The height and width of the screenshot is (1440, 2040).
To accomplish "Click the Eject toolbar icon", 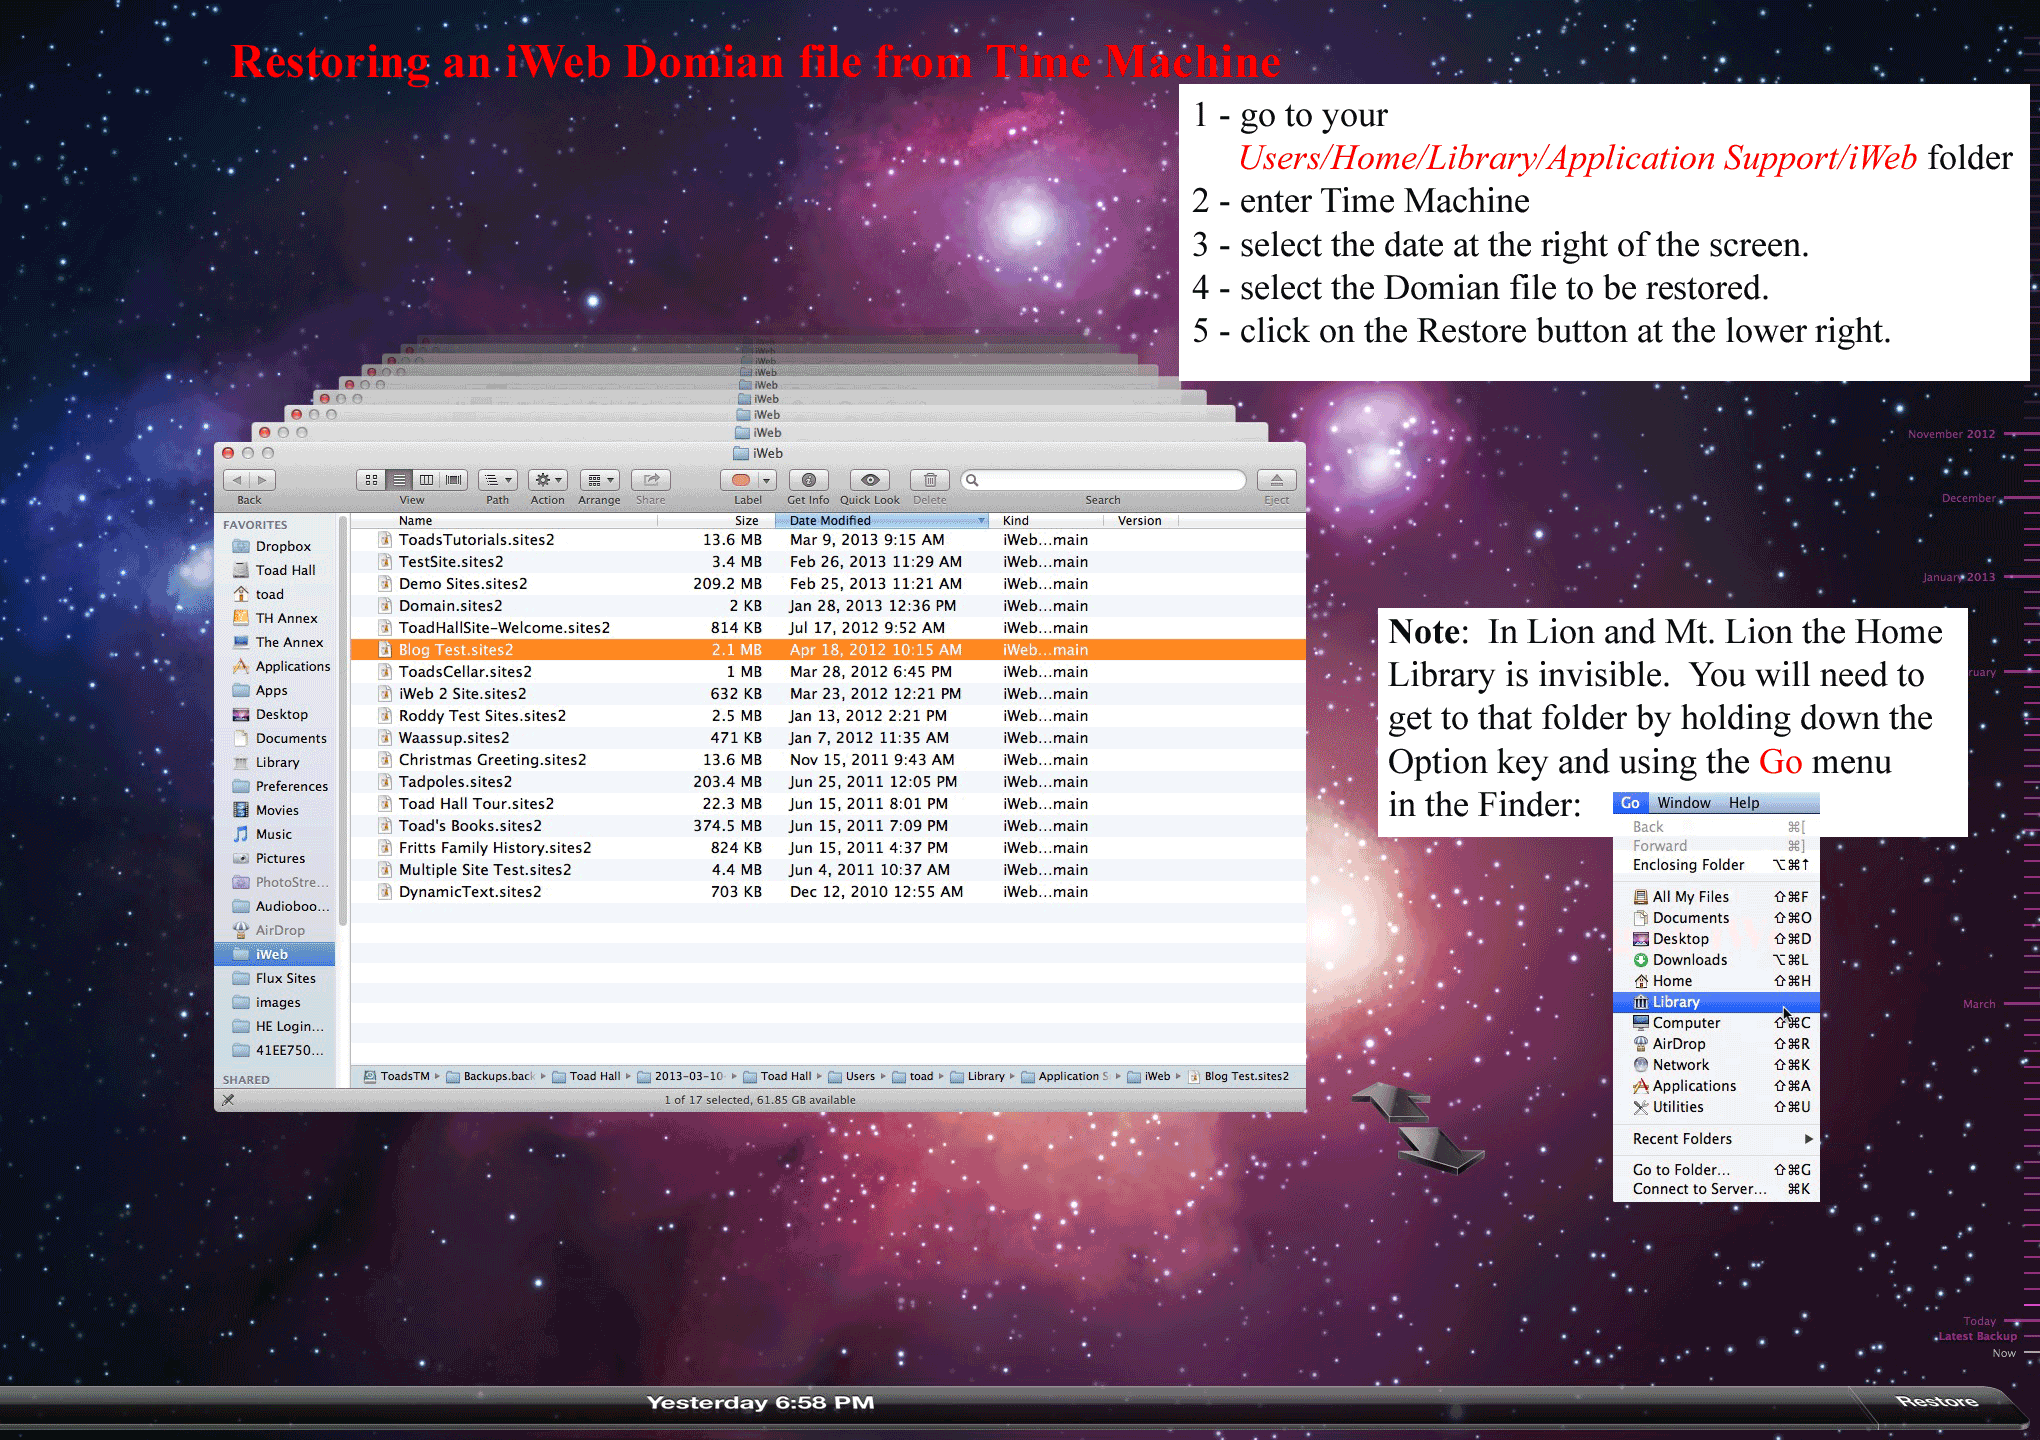I will coord(1276,480).
